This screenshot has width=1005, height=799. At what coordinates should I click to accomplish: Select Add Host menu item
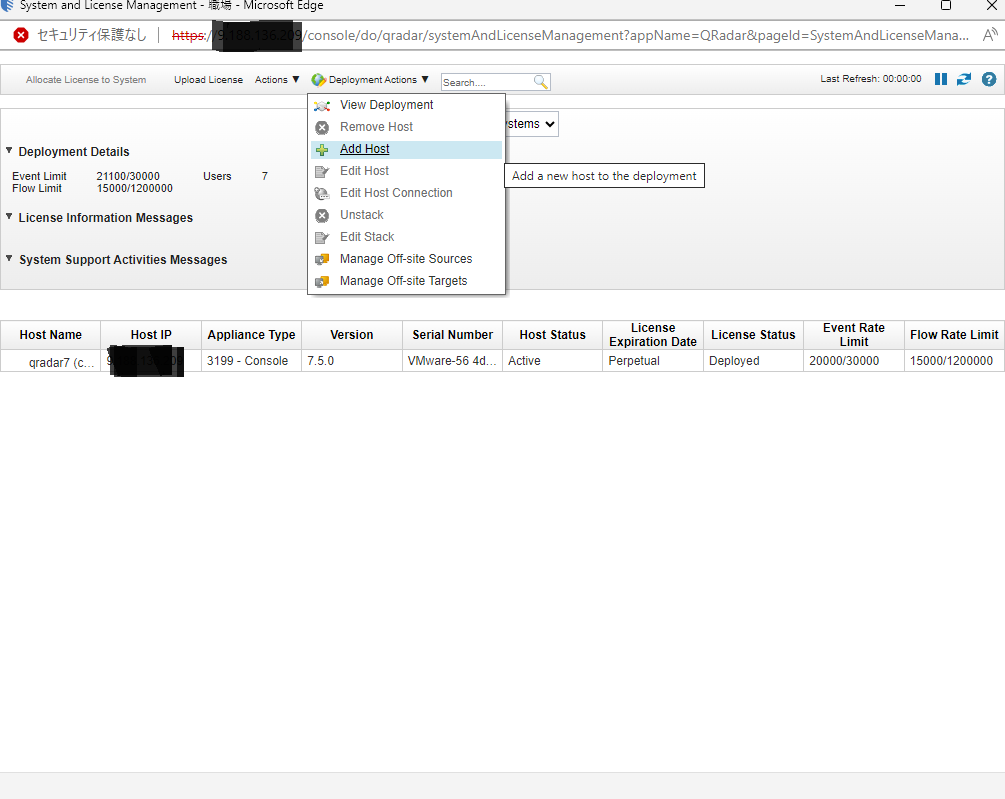(x=406, y=149)
